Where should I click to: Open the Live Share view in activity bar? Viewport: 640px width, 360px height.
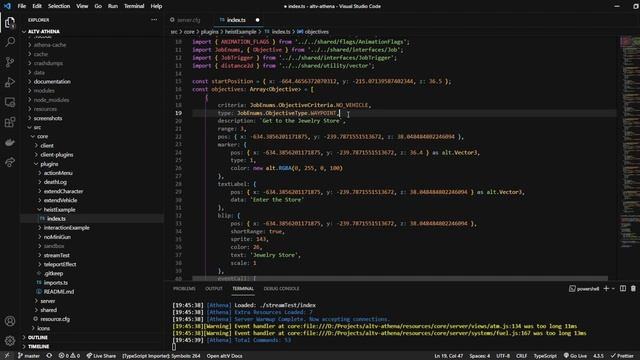pyautogui.click(x=10, y=162)
